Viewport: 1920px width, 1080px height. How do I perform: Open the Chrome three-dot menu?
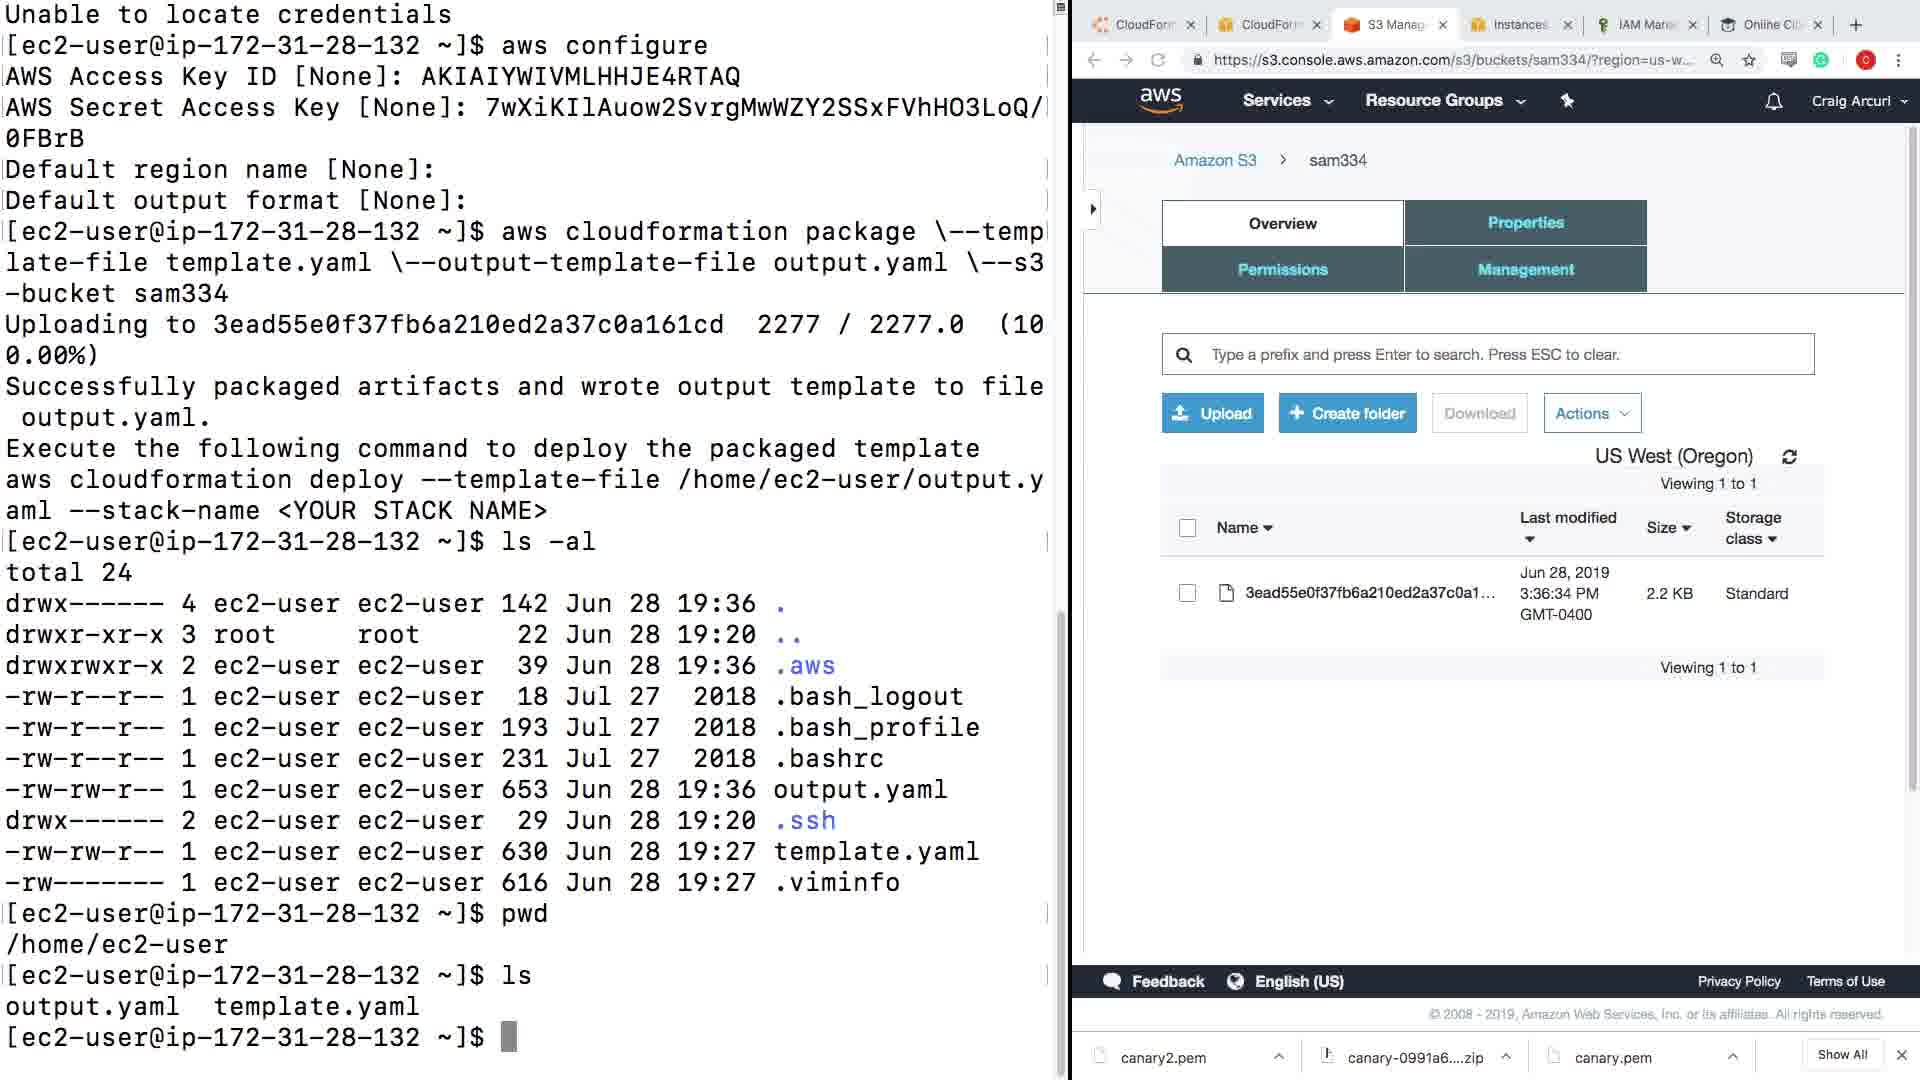click(1898, 60)
